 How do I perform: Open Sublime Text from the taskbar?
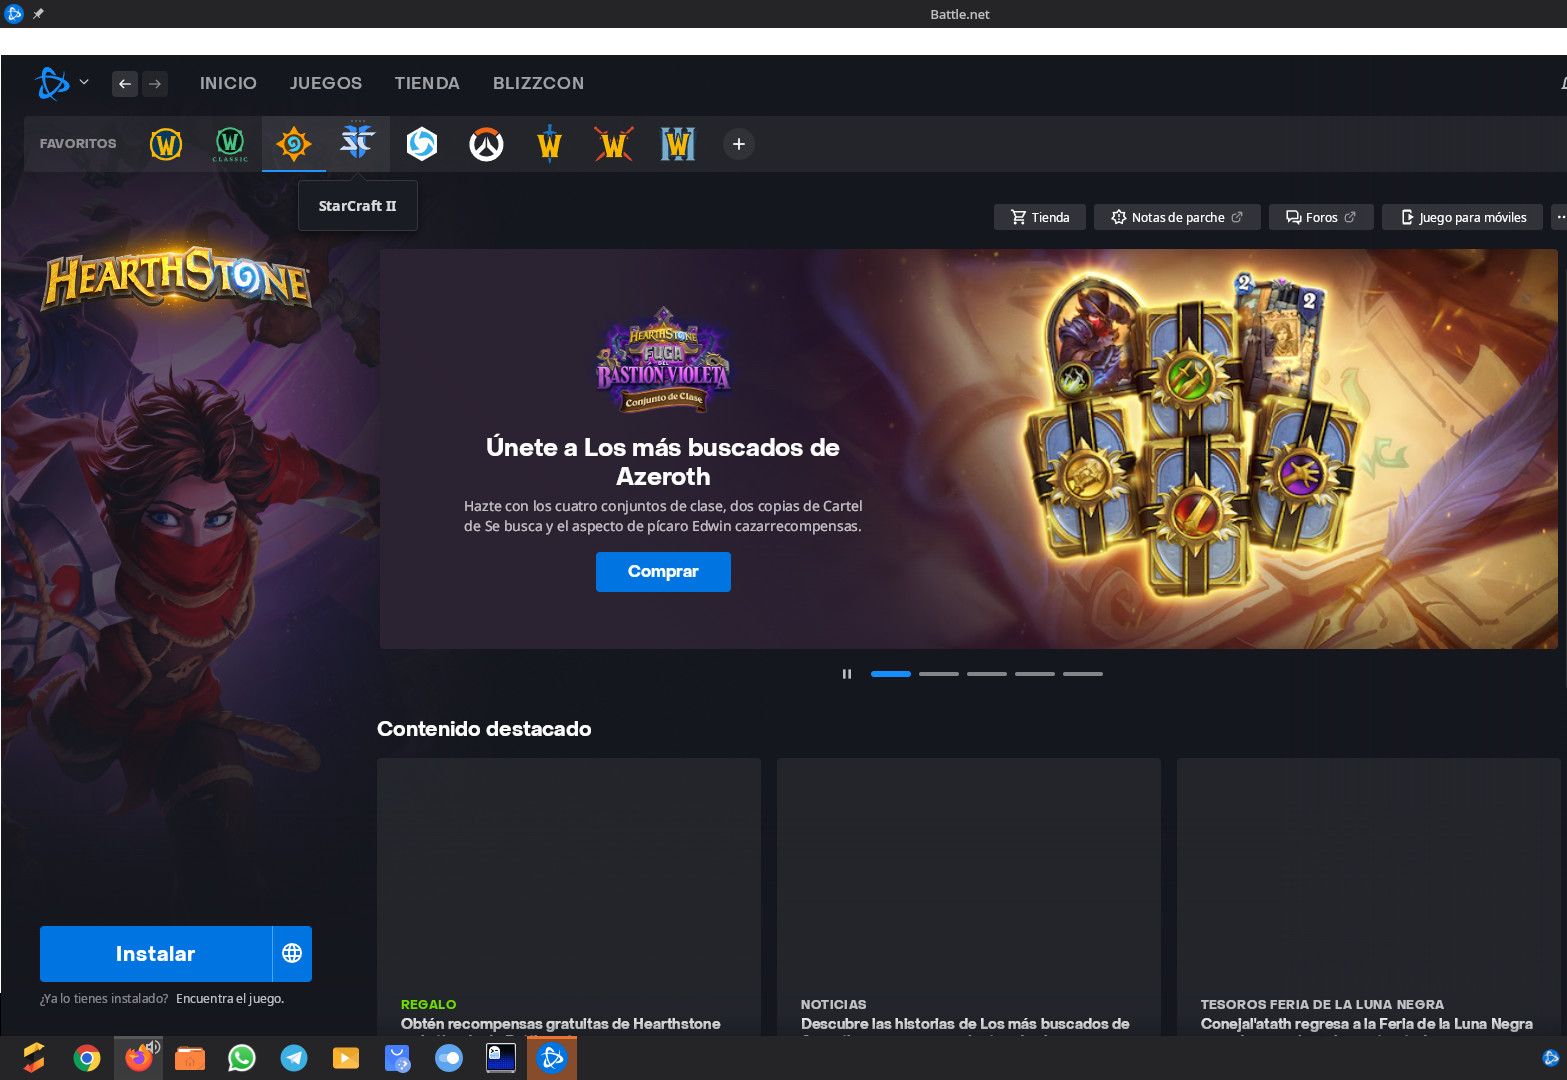(x=34, y=1058)
